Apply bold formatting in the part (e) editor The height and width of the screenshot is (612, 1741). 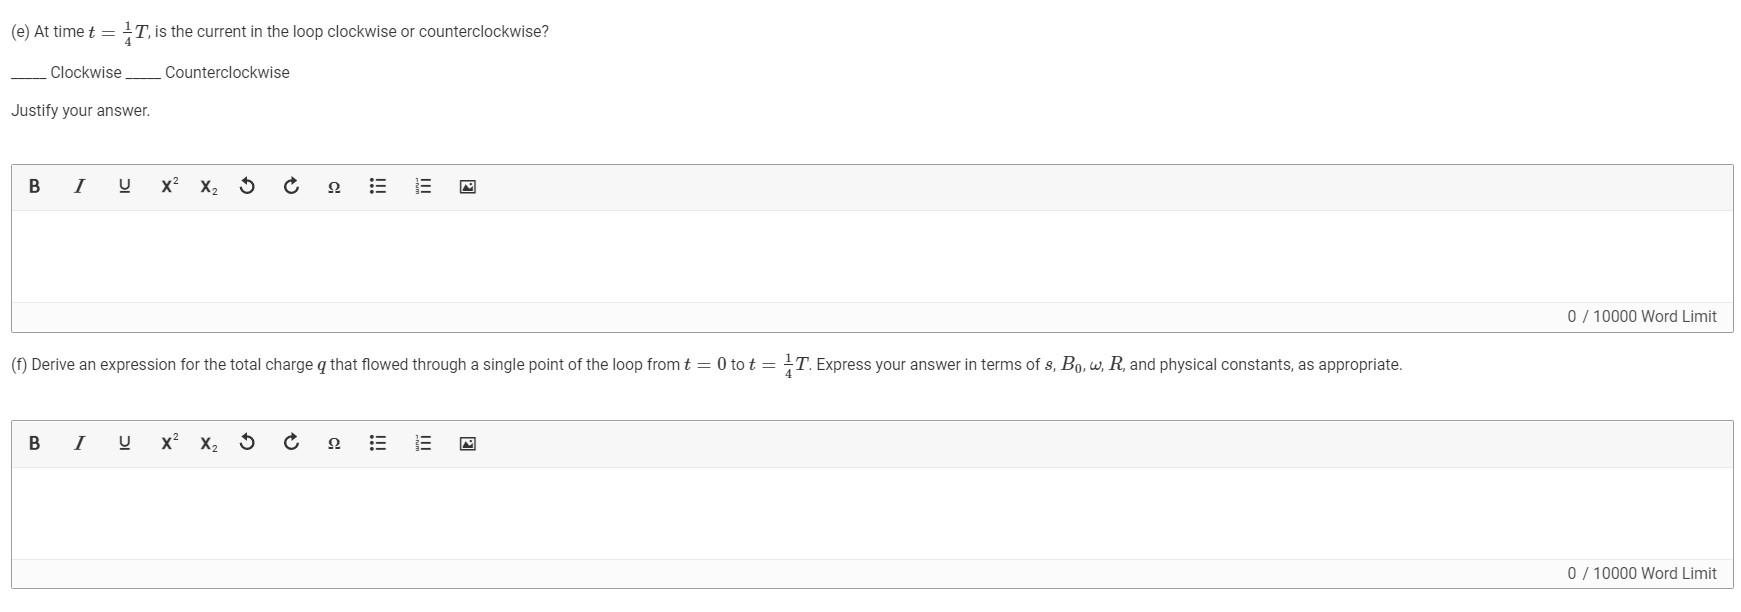(33, 186)
